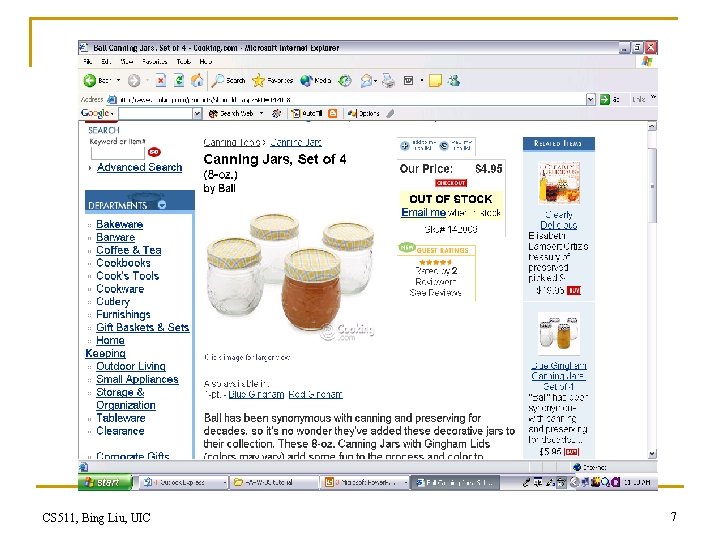This screenshot has height=540, width=720.
Task: Click the Home icon in the toolbar
Action: coord(197,81)
